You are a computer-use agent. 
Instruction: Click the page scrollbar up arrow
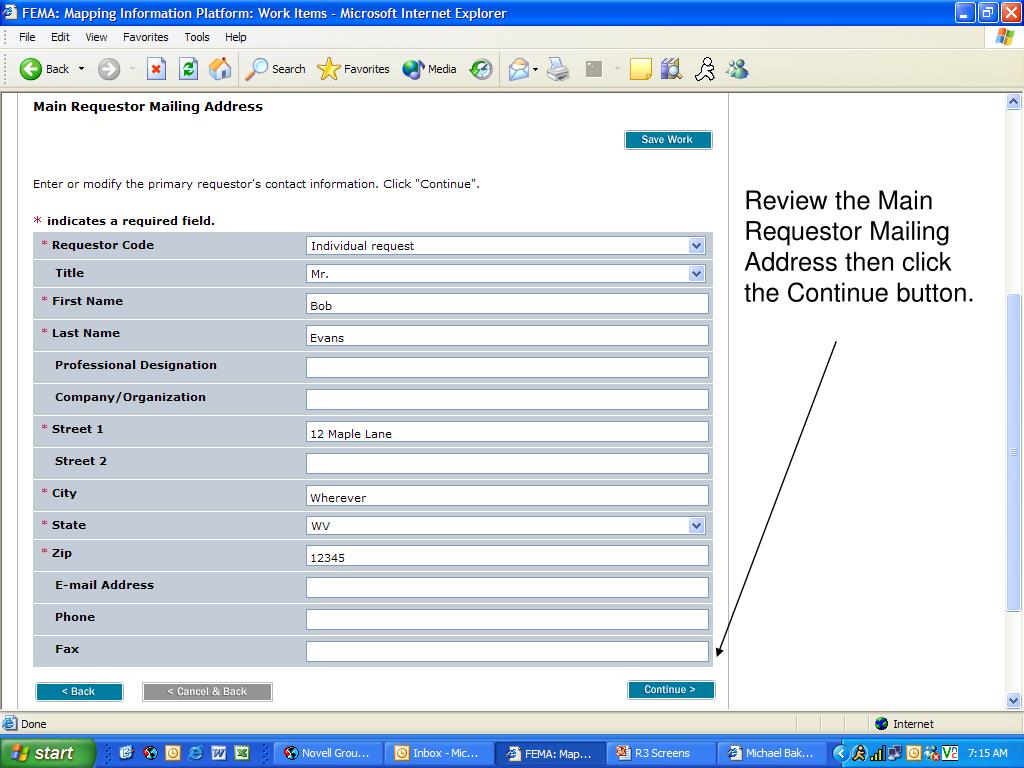pyautogui.click(x=1014, y=101)
